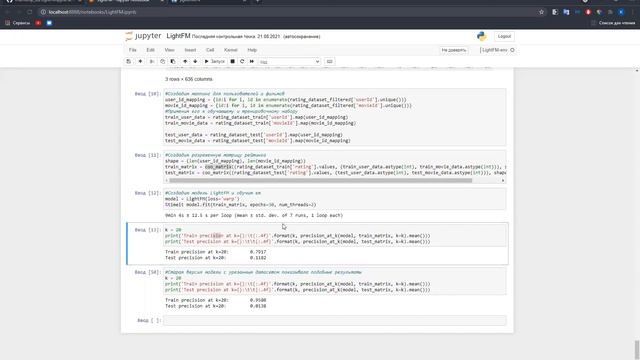The width and height of the screenshot is (640, 360).
Task: Open the Edit menu
Action: 150,50
